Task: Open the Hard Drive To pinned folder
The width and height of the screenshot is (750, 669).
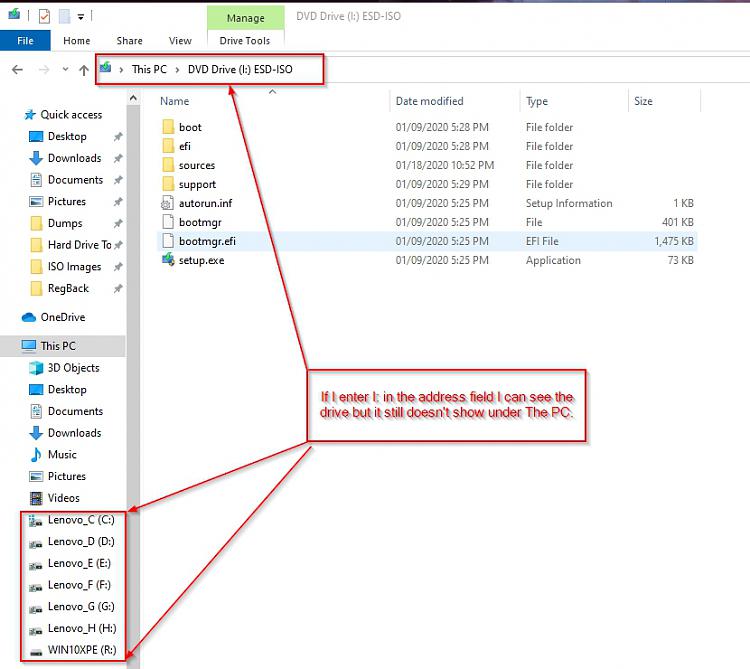Action: pyautogui.click(x=79, y=245)
